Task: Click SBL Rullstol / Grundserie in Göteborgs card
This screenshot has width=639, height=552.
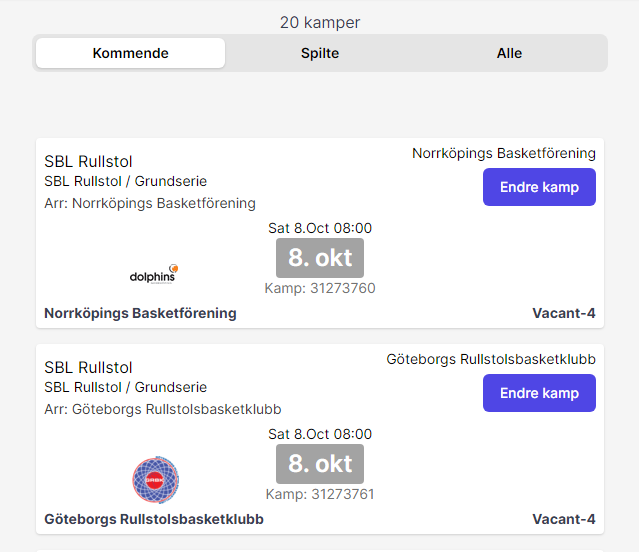Action: pos(126,387)
